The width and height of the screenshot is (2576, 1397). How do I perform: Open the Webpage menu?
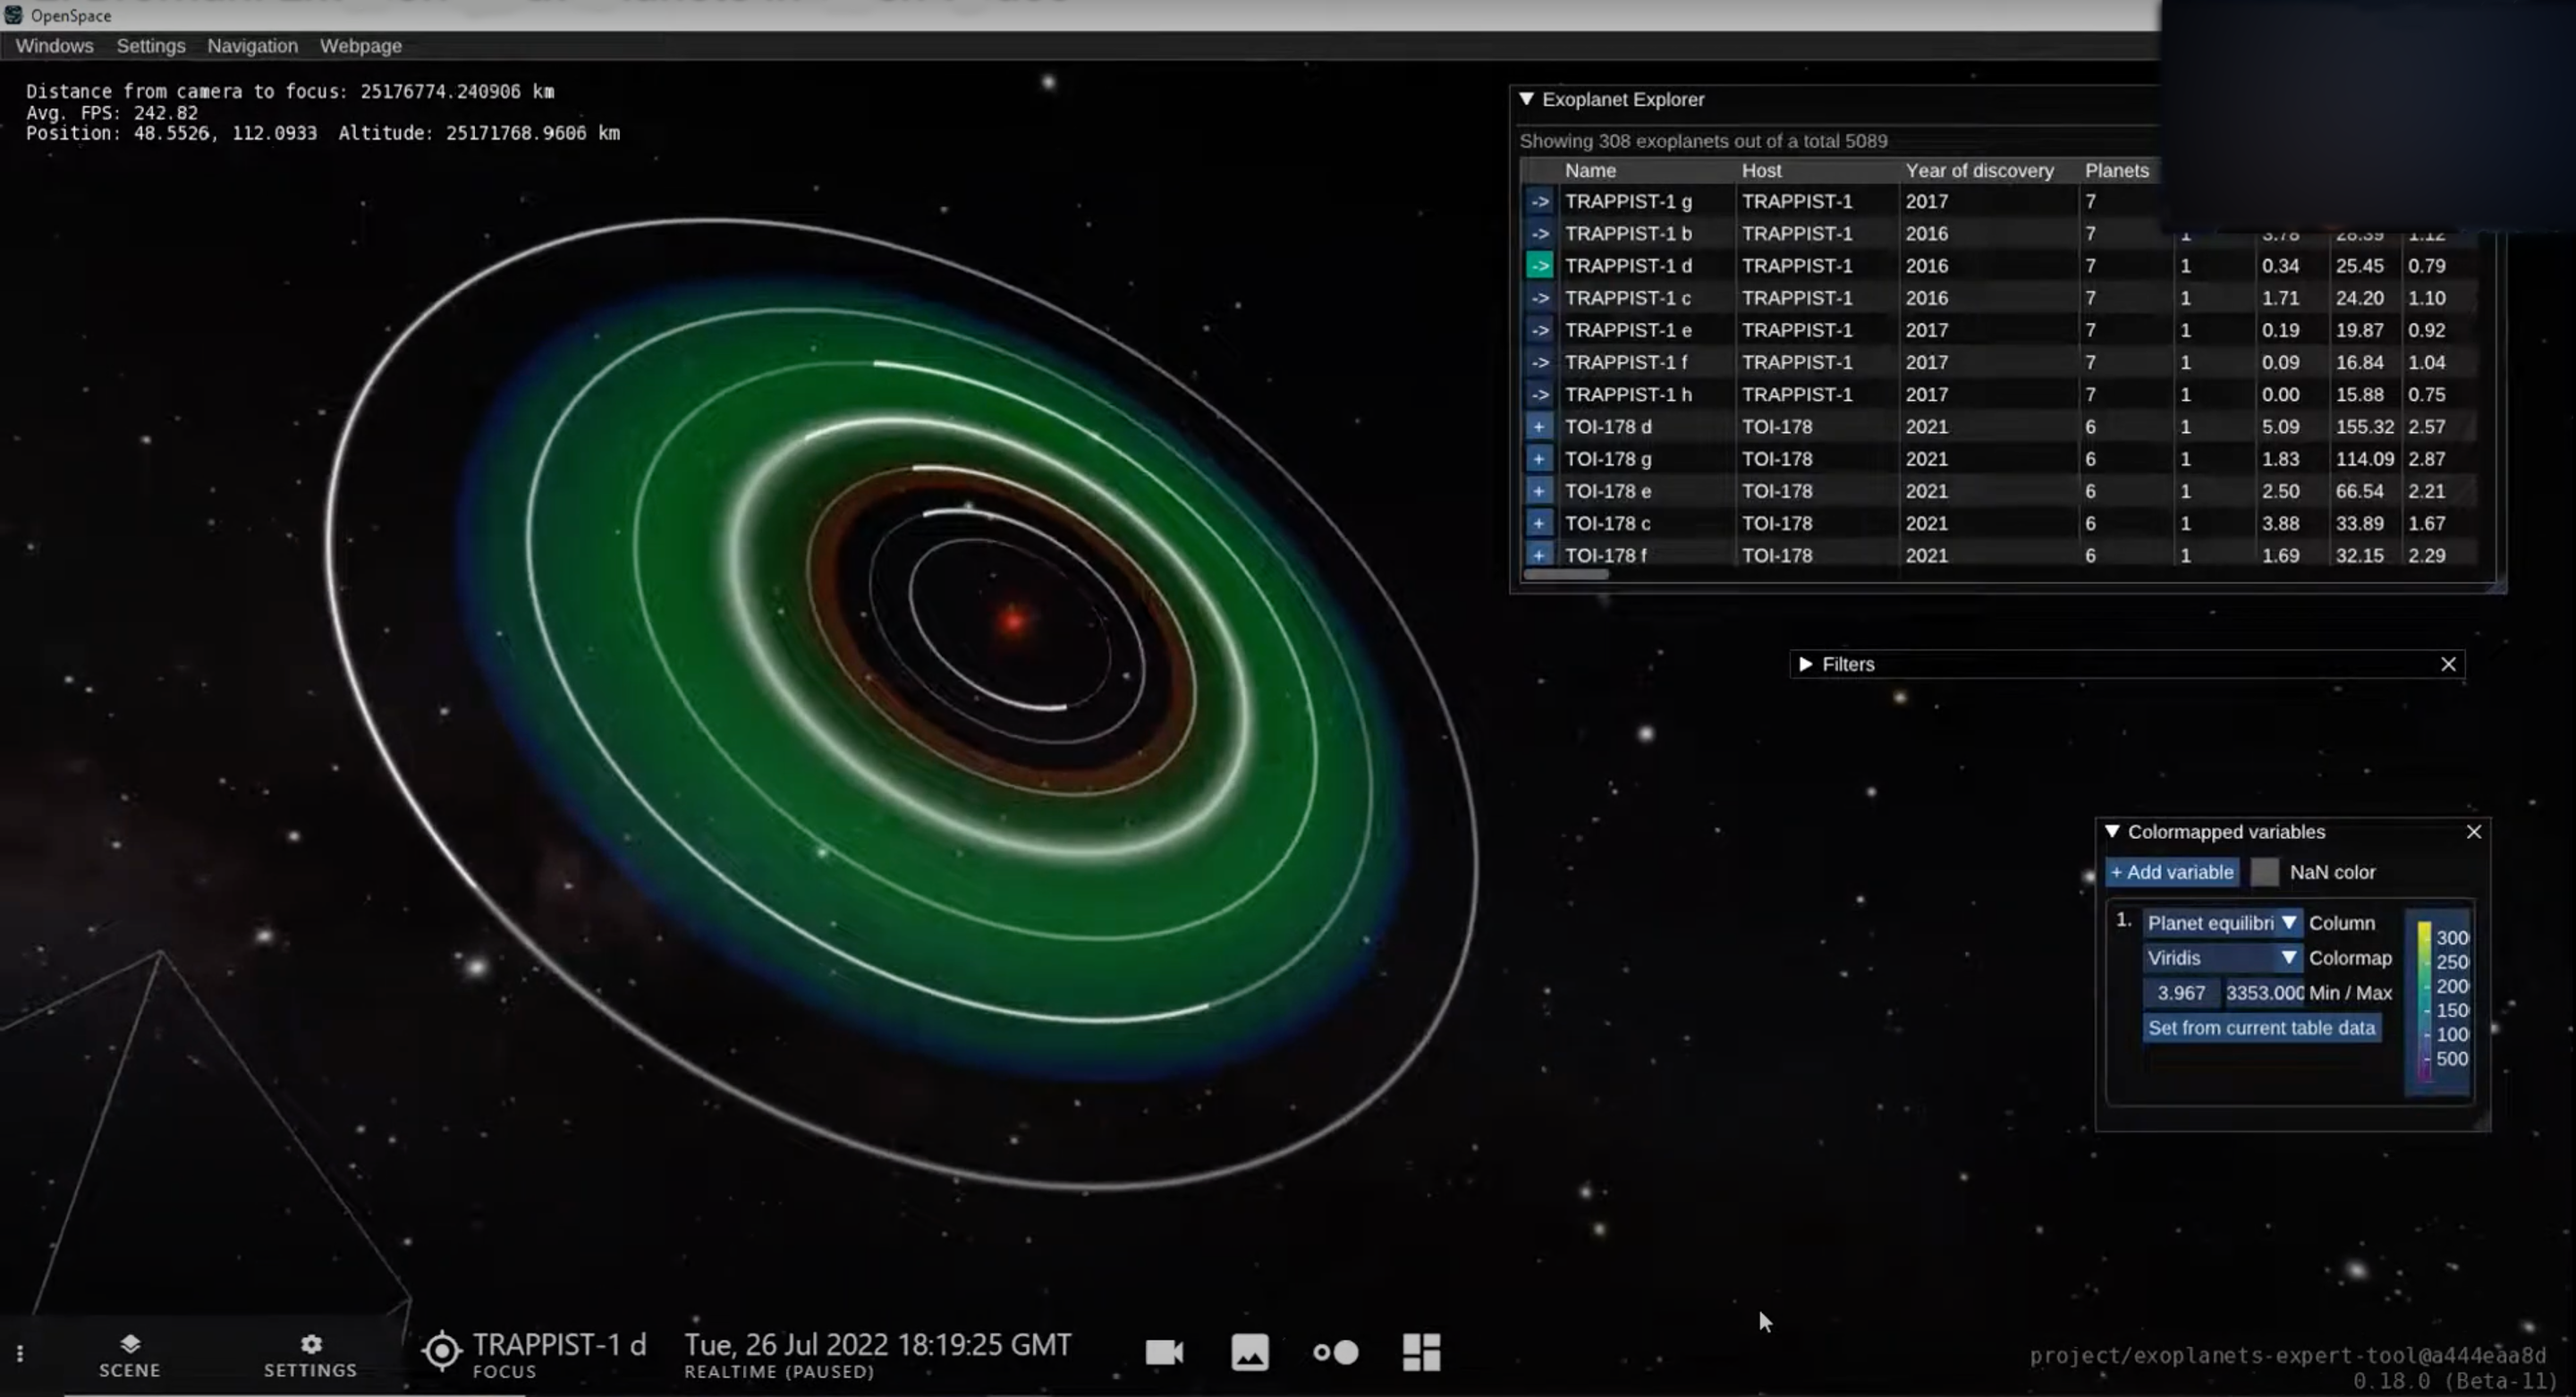click(x=361, y=46)
